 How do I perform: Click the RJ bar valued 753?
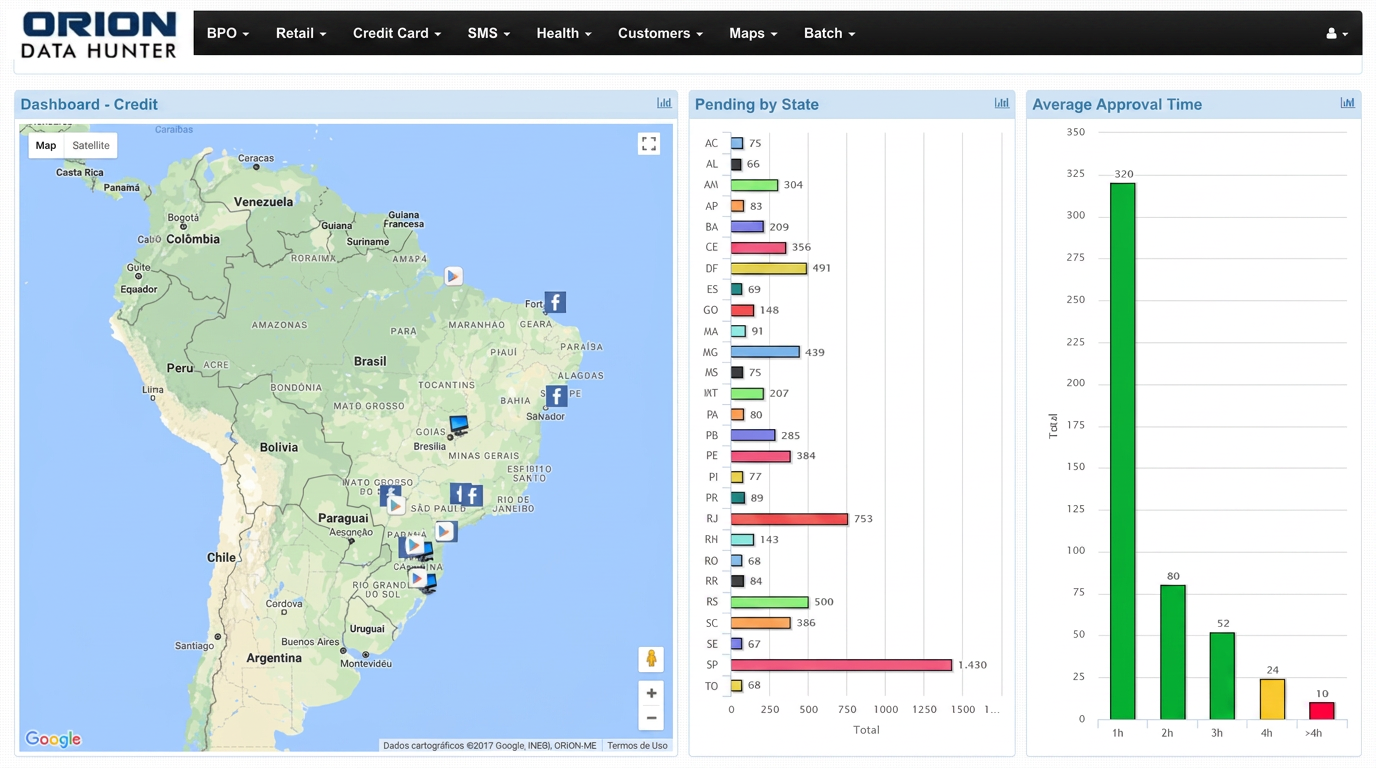point(789,519)
